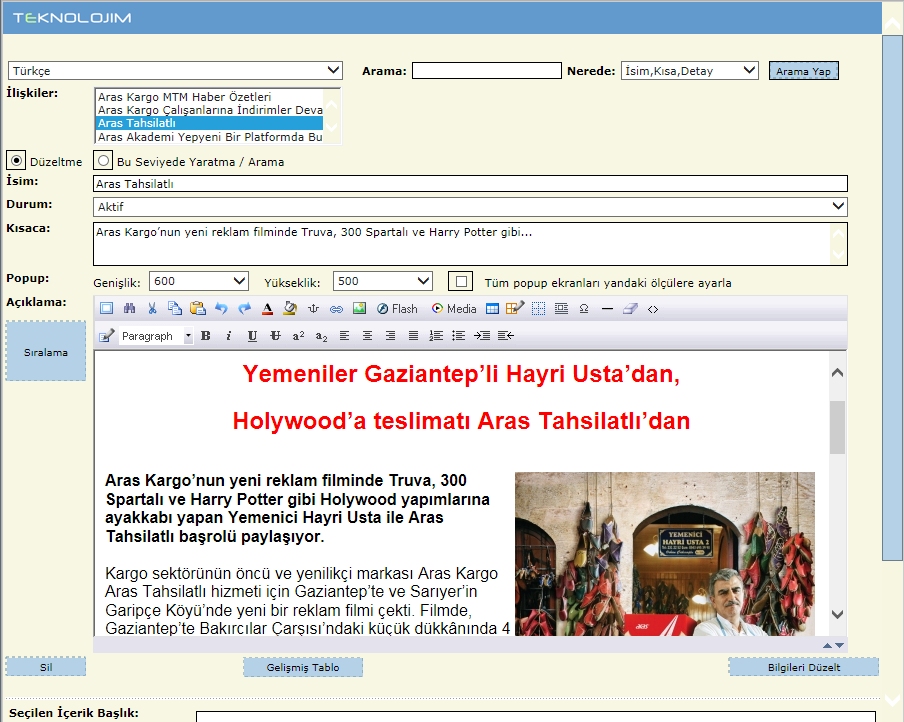Open find with the binoculars icon
Image resolution: width=904 pixels, height=722 pixels.
(x=129, y=309)
